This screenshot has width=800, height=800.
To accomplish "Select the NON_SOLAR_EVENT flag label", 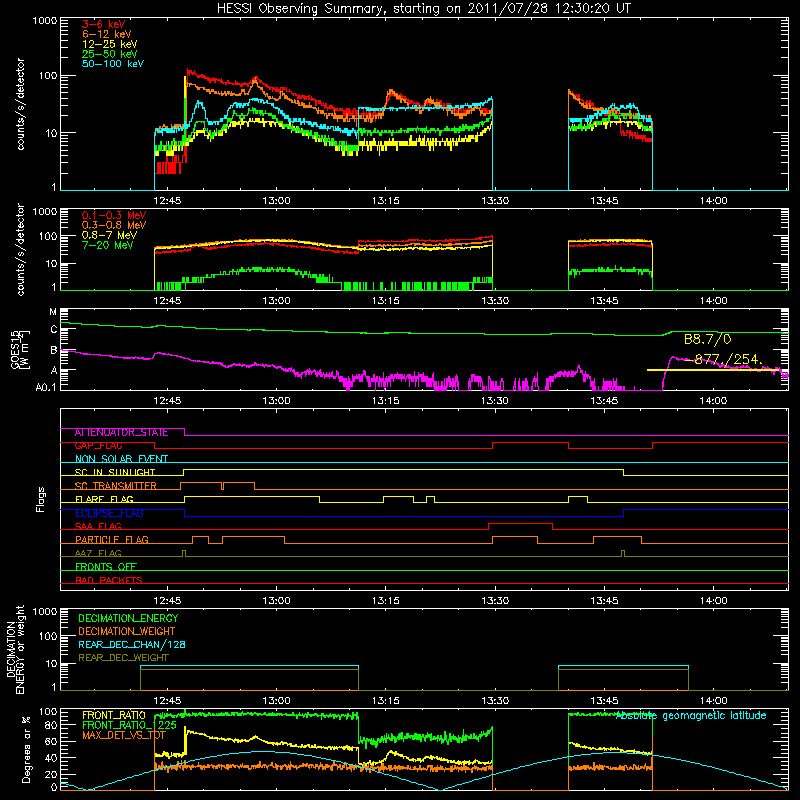I will pyautogui.click(x=121, y=459).
